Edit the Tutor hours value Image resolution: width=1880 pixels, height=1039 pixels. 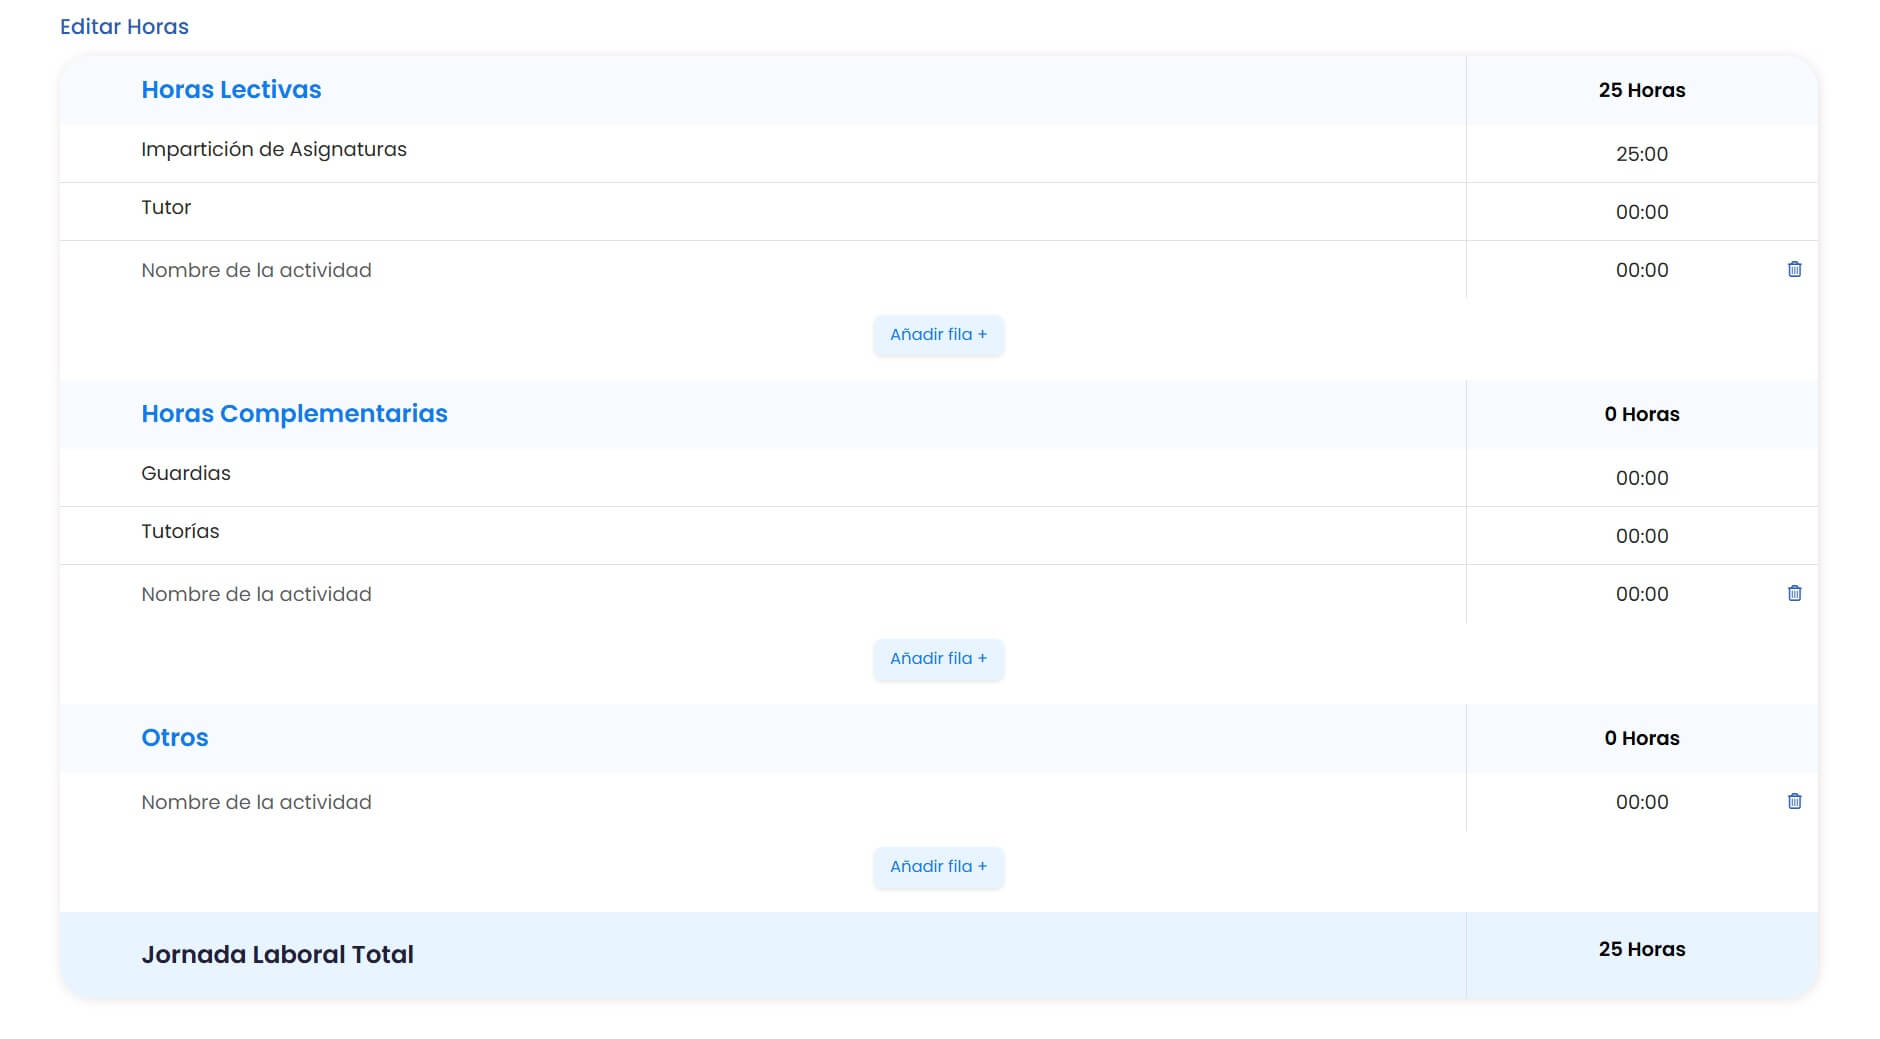[x=1642, y=212]
